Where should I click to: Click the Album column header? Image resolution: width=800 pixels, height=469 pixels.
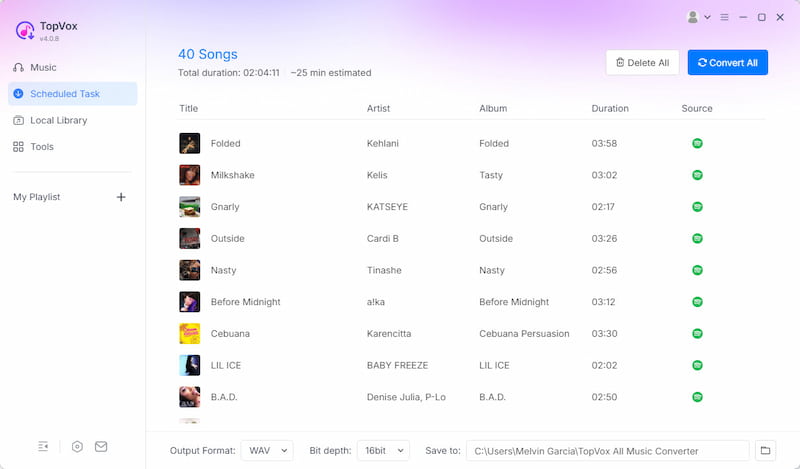click(493, 108)
